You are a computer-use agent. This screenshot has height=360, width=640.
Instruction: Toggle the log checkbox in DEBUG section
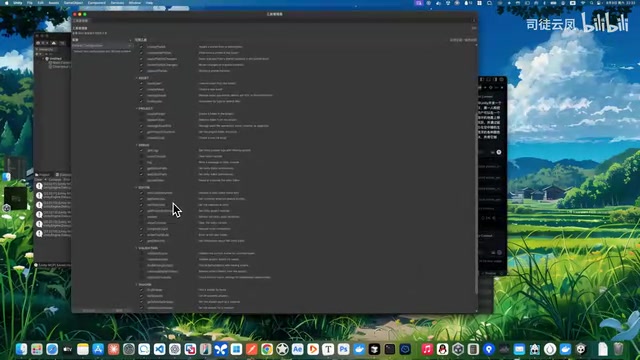(142, 162)
